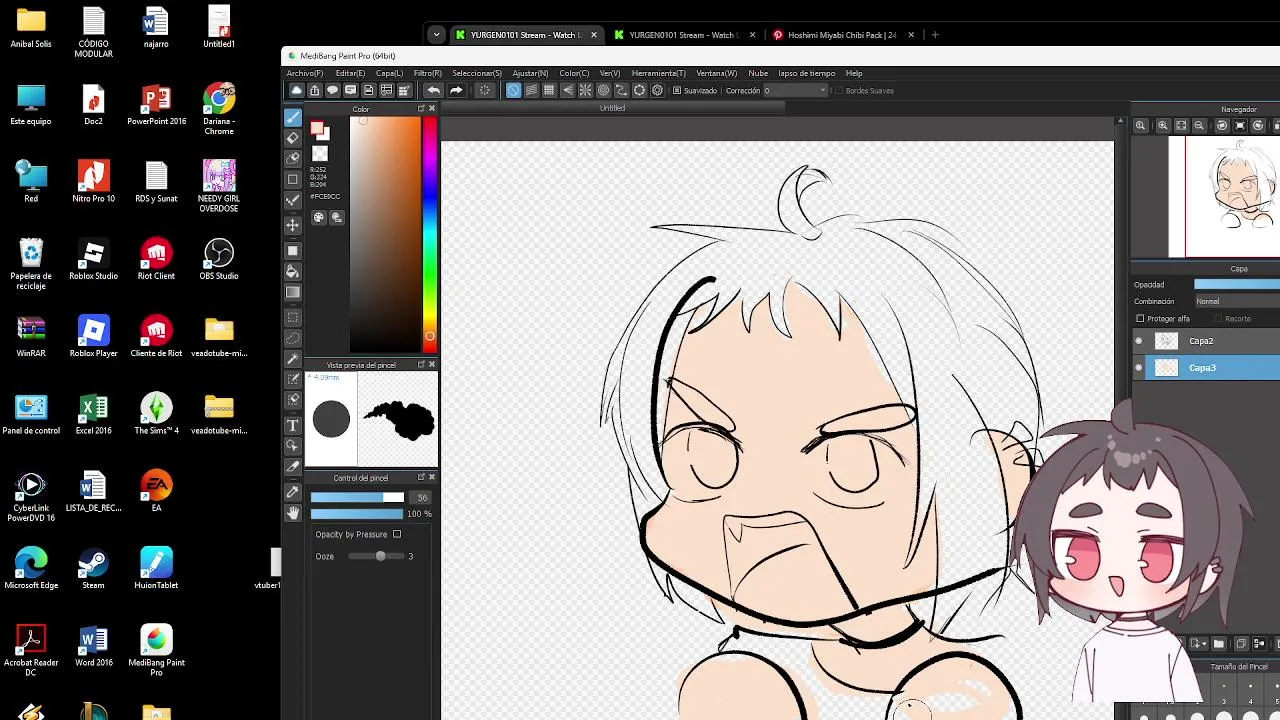Select the Untitled canvas tab
The image size is (1280, 720).
pyautogui.click(x=612, y=108)
